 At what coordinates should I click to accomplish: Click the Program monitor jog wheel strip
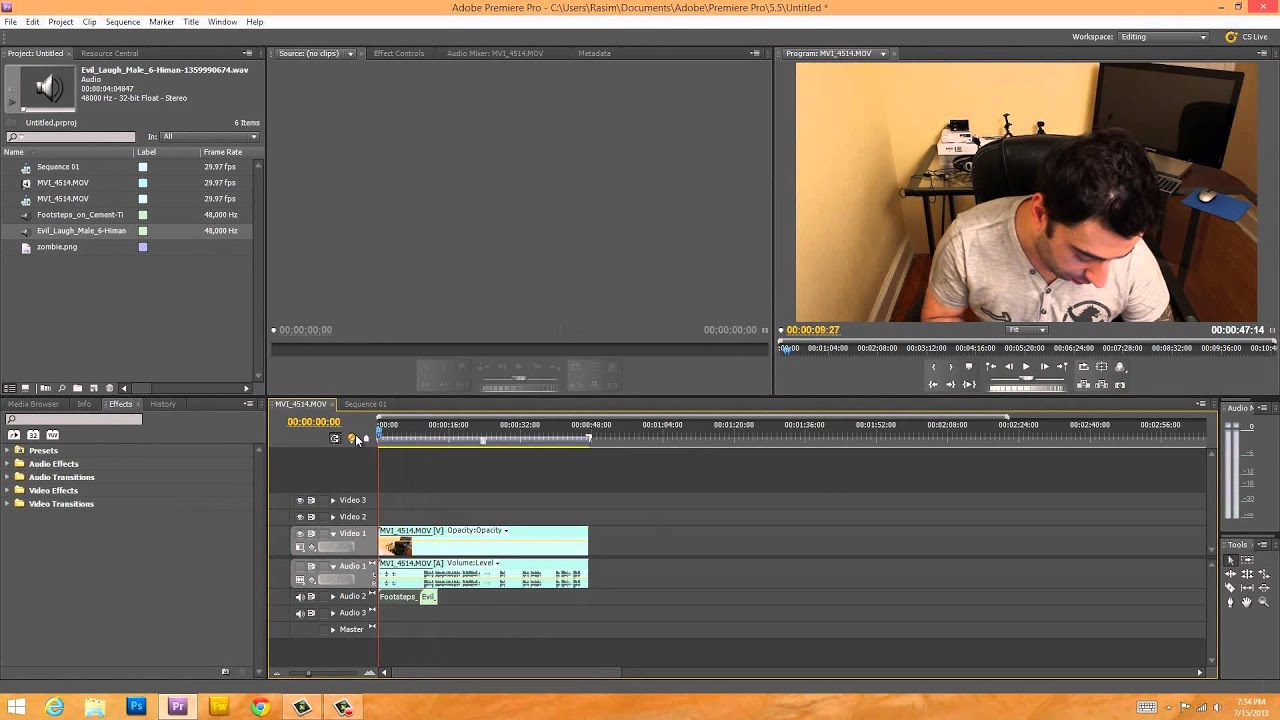click(1027, 388)
